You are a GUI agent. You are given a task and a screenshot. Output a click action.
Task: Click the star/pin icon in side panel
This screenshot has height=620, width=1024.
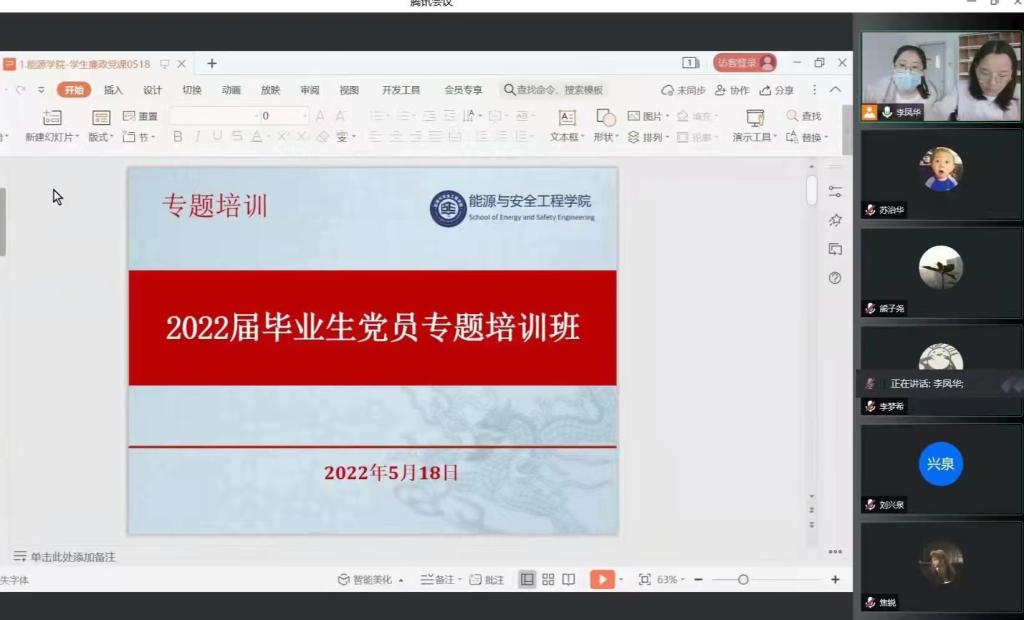[x=835, y=220]
